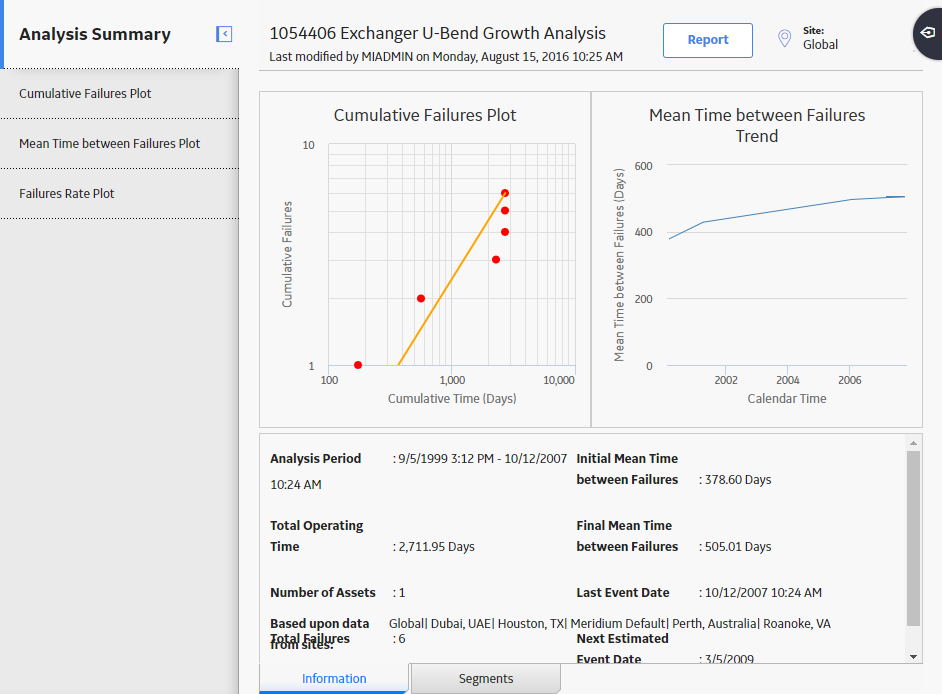The height and width of the screenshot is (694, 942).
Task: Click the Total Operating Time label
Action: point(317,536)
